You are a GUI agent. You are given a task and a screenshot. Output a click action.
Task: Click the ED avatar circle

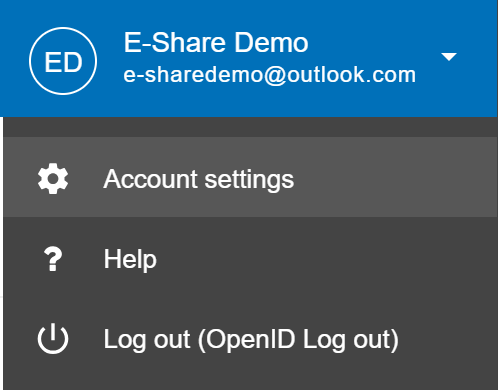coord(63,61)
